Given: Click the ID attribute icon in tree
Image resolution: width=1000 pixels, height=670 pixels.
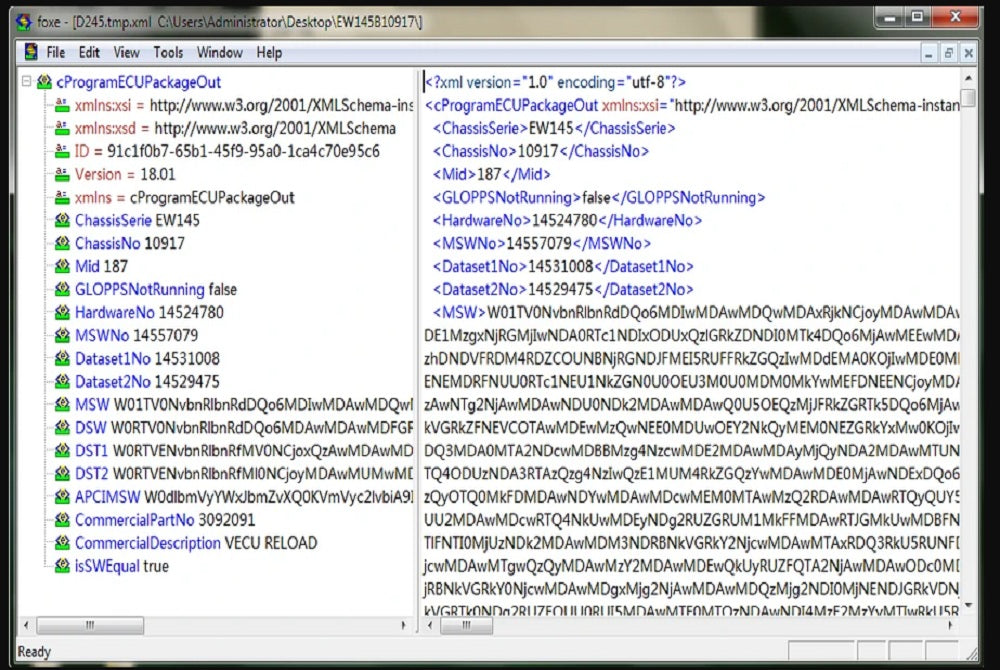Looking at the screenshot, I should (62, 152).
